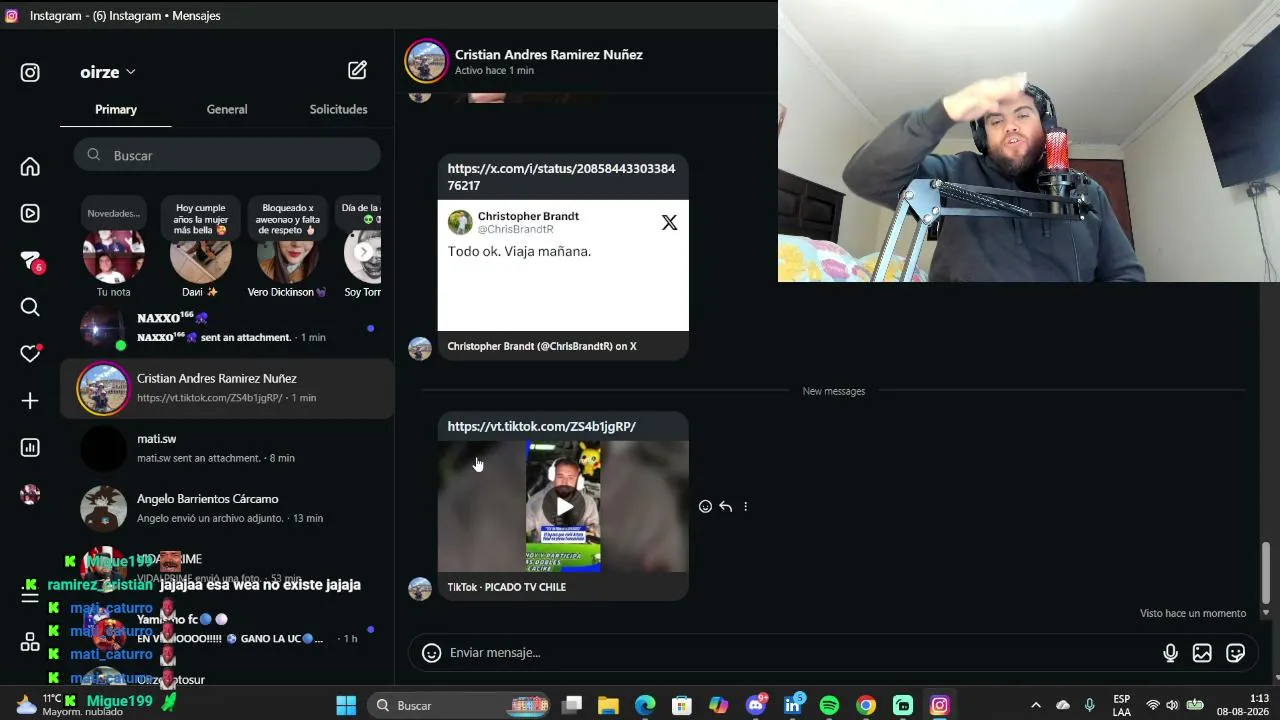Image resolution: width=1280 pixels, height=720 pixels.
Task: Open Google Chrome from the taskbar
Action: point(866,706)
